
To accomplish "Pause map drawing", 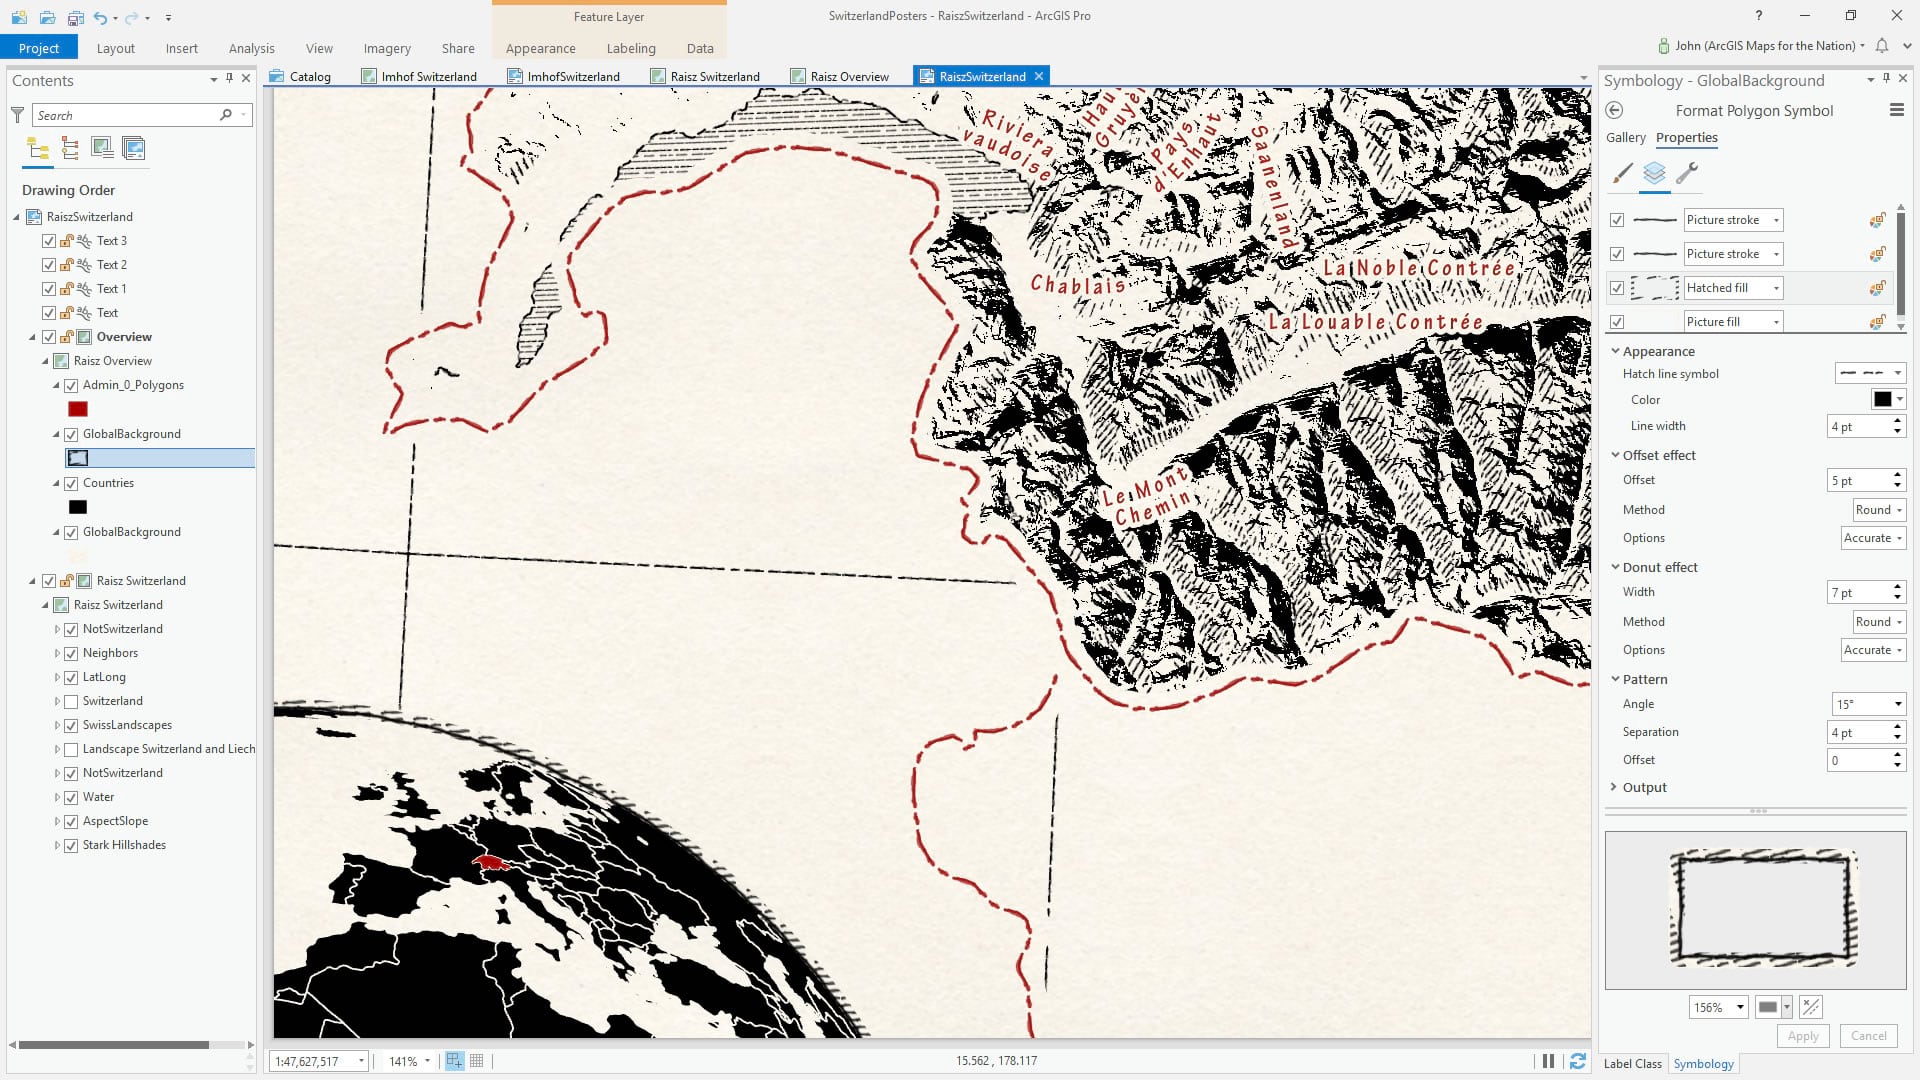I will [x=1548, y=1061].
